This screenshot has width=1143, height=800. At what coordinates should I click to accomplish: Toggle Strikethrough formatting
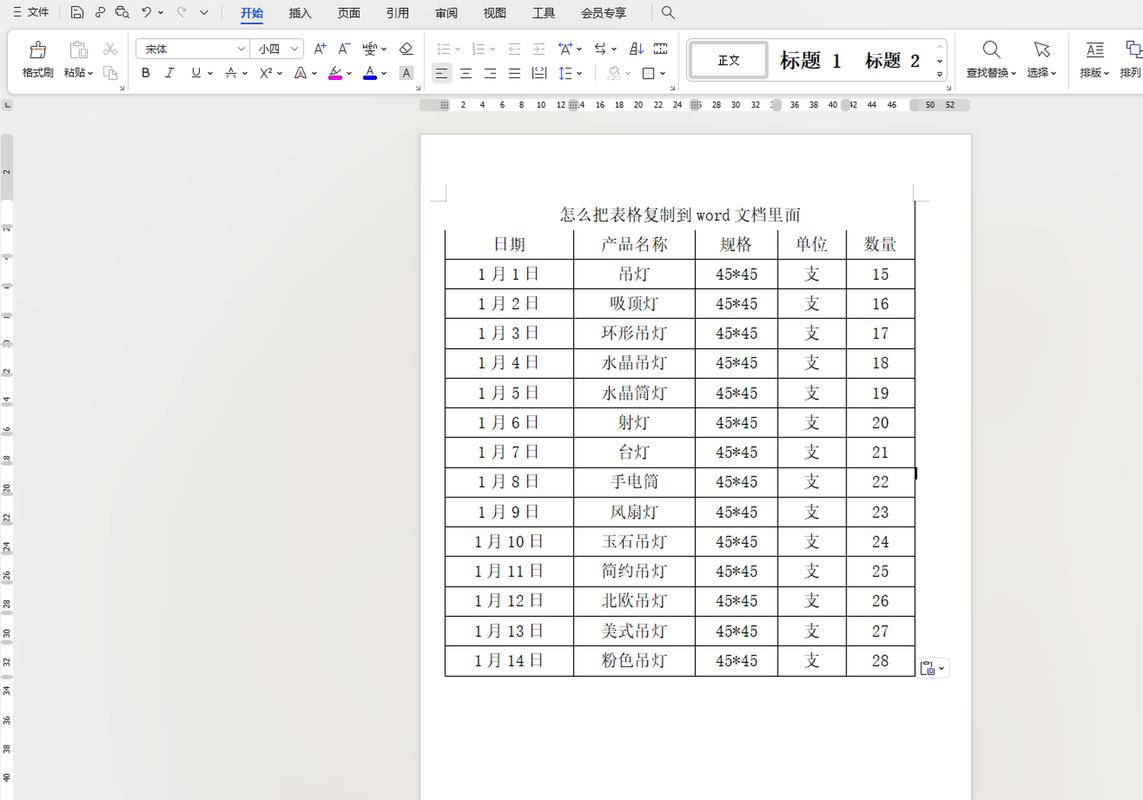pos(230,73)
